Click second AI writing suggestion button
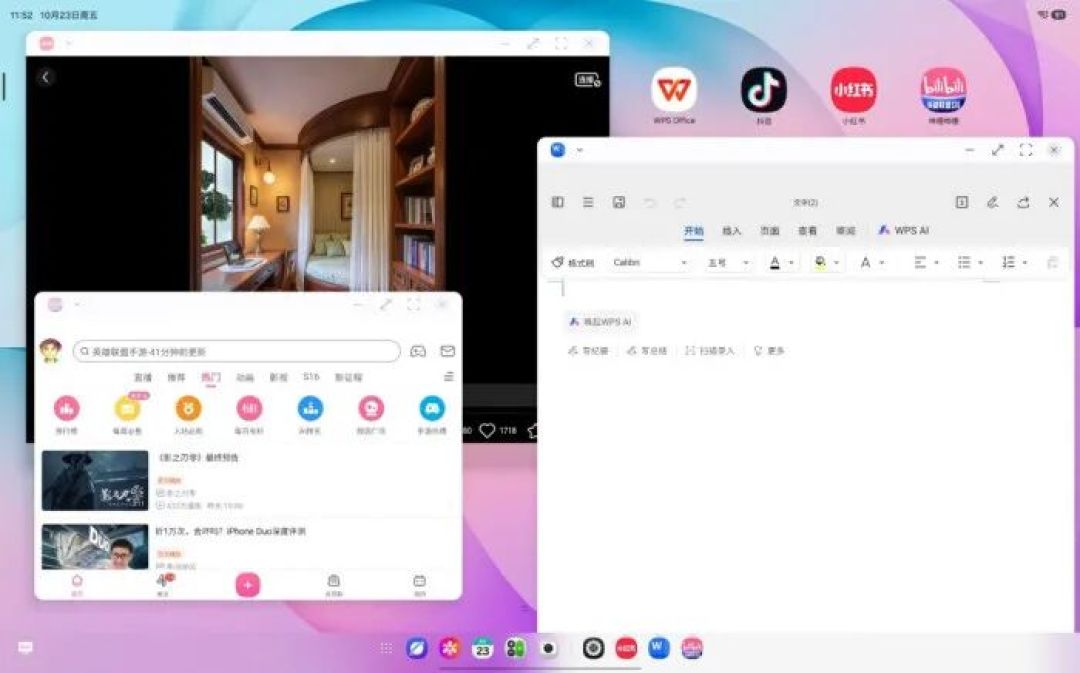 click(x=647, y=351)
